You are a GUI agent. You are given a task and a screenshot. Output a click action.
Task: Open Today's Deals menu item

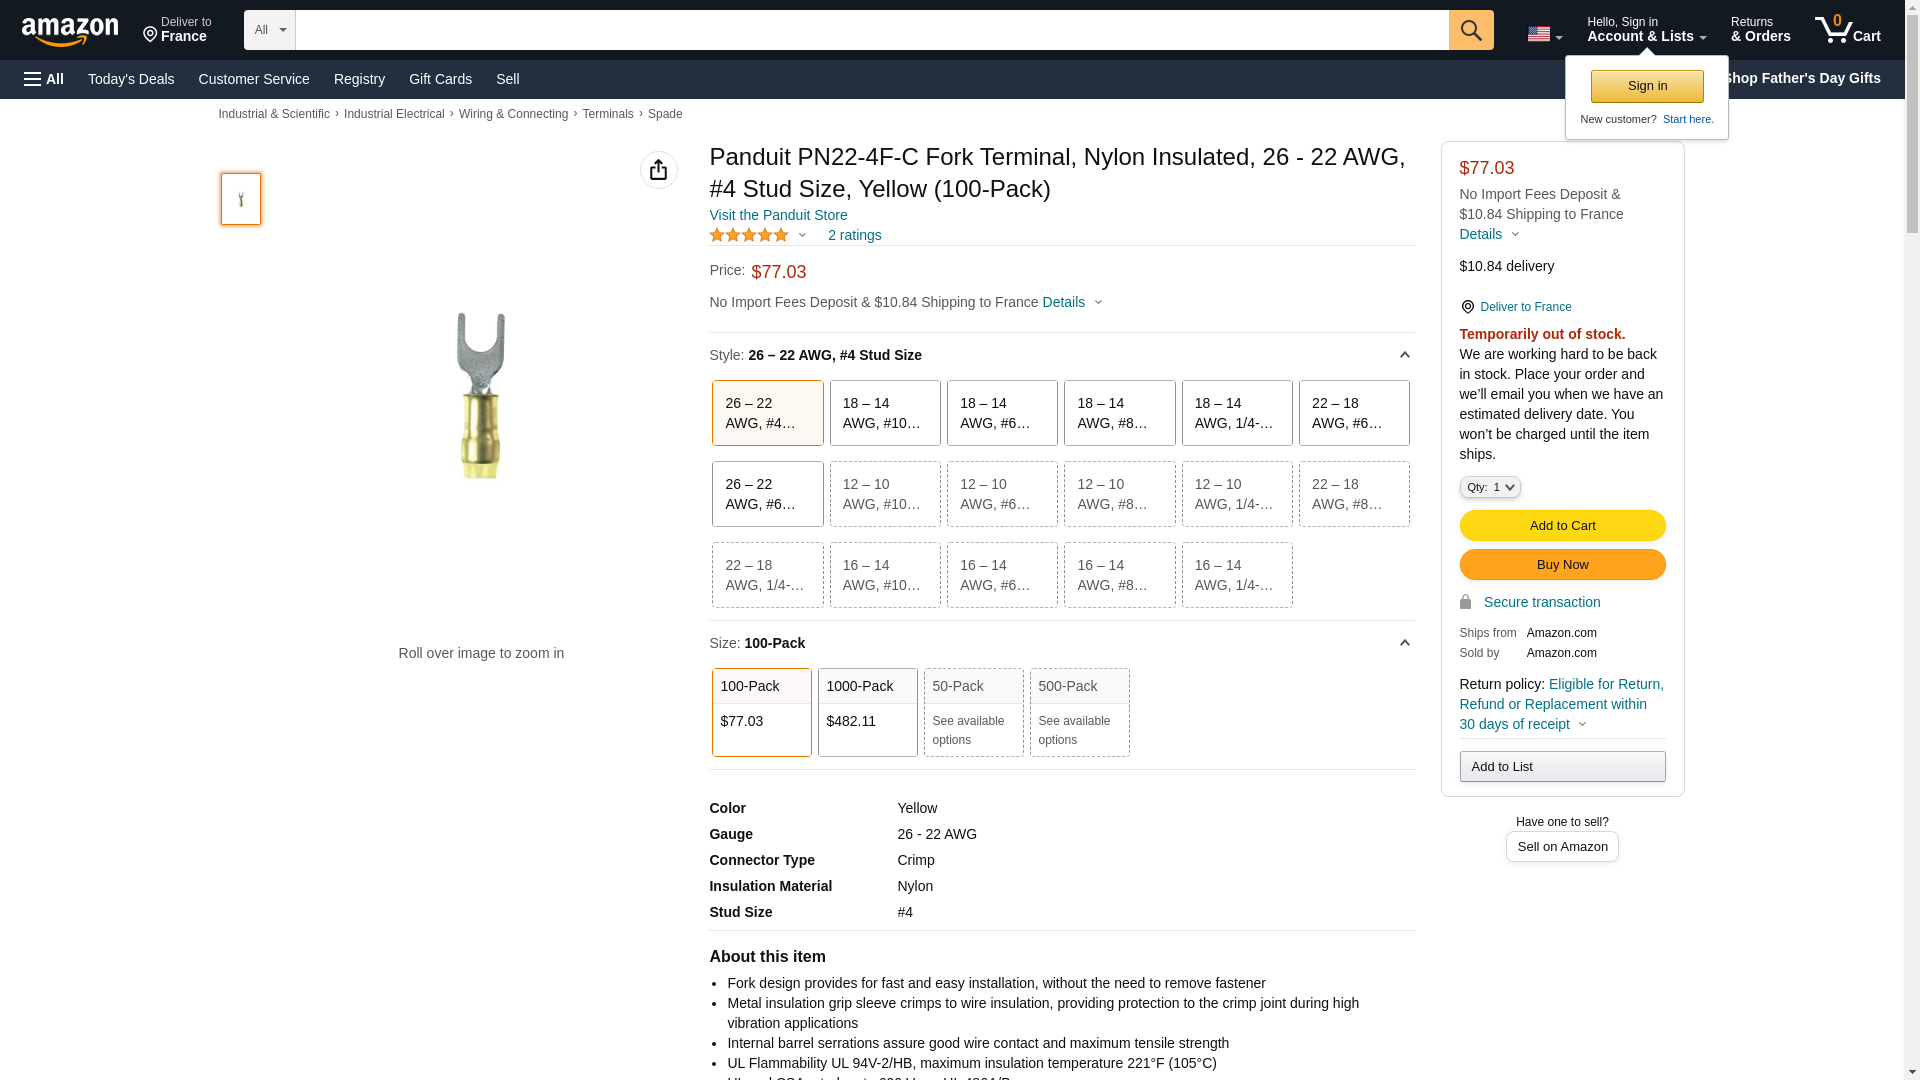[131, 79]
